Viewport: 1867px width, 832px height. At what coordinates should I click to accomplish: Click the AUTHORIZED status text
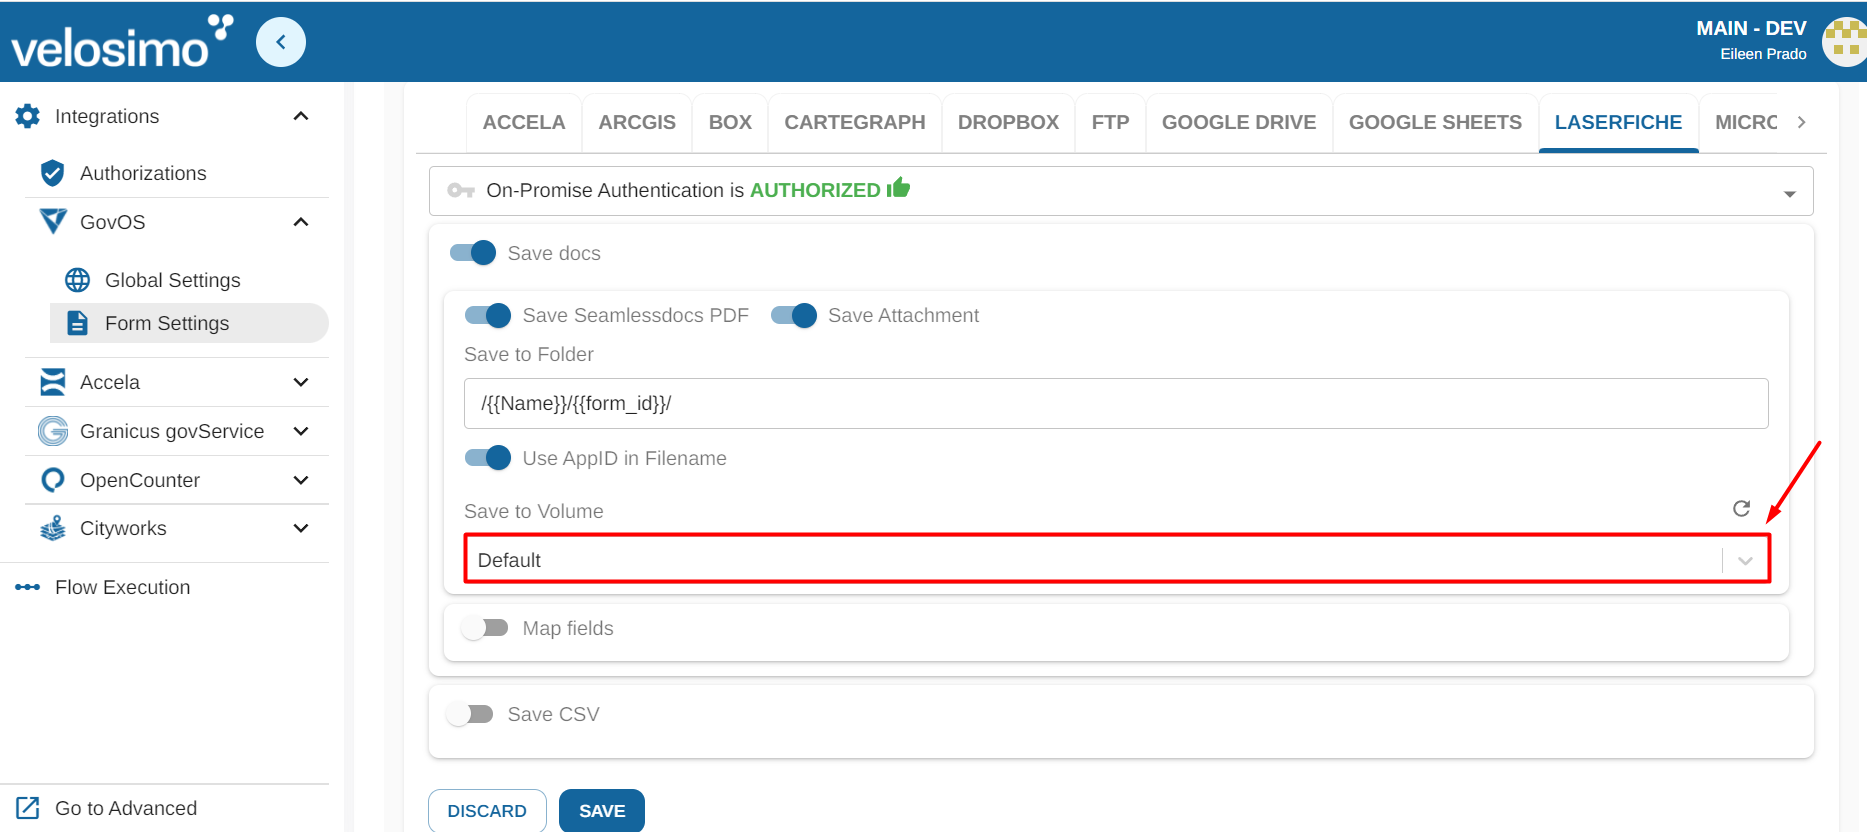[815, 190]
